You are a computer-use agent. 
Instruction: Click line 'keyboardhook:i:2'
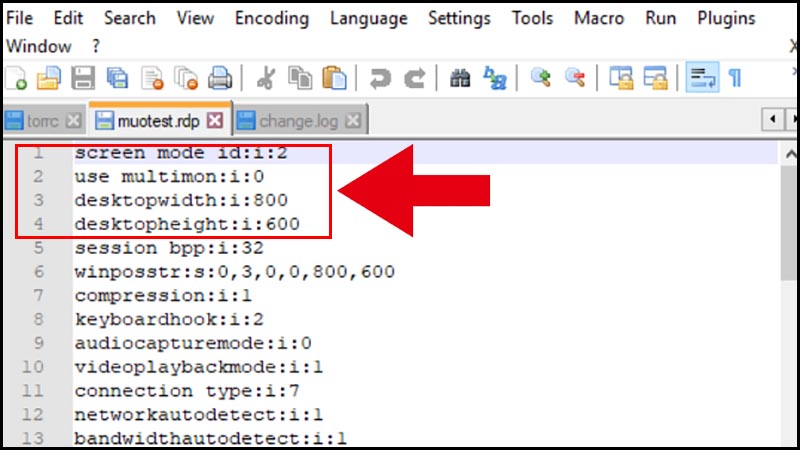(169, 319)
